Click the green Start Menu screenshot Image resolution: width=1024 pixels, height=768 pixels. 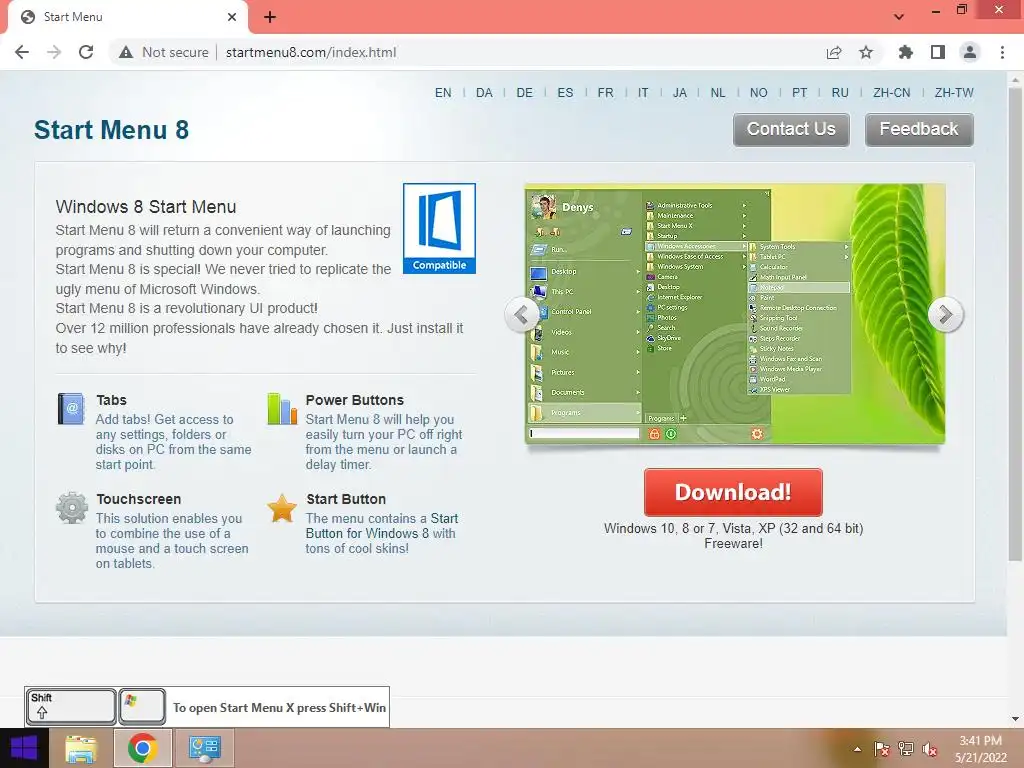click(735, 314)
